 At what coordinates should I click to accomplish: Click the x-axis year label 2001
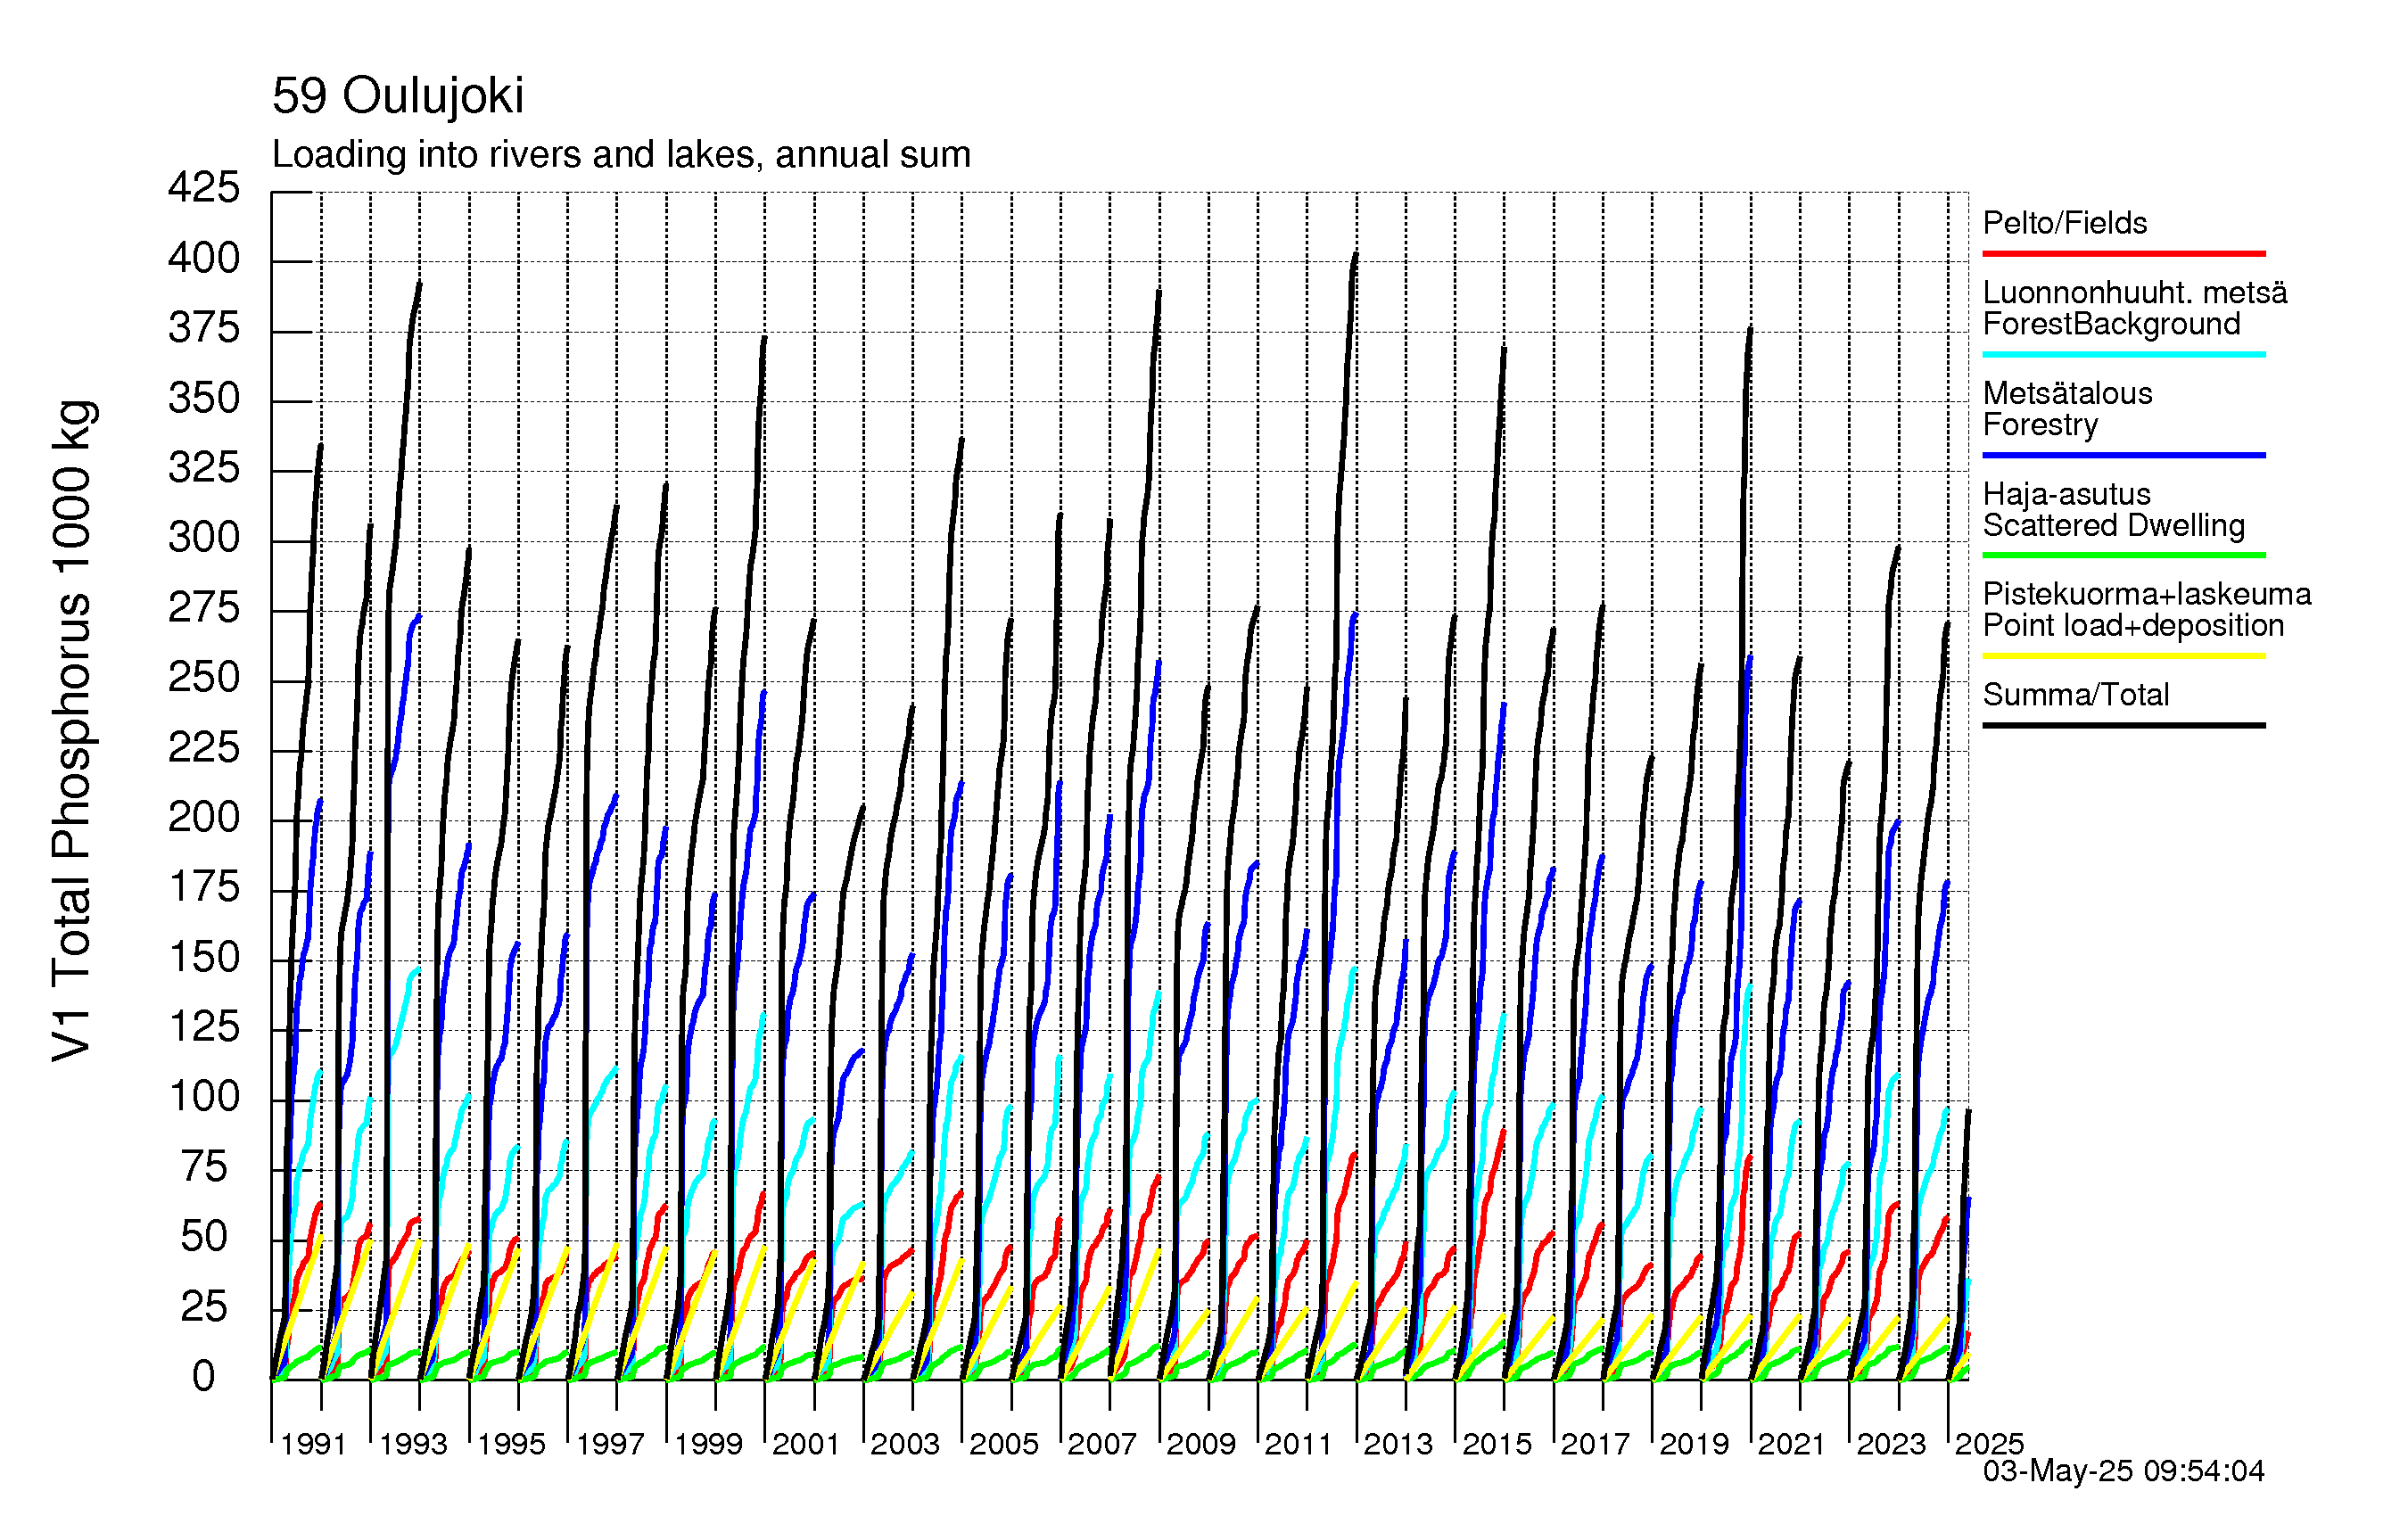pos(806,1444)
